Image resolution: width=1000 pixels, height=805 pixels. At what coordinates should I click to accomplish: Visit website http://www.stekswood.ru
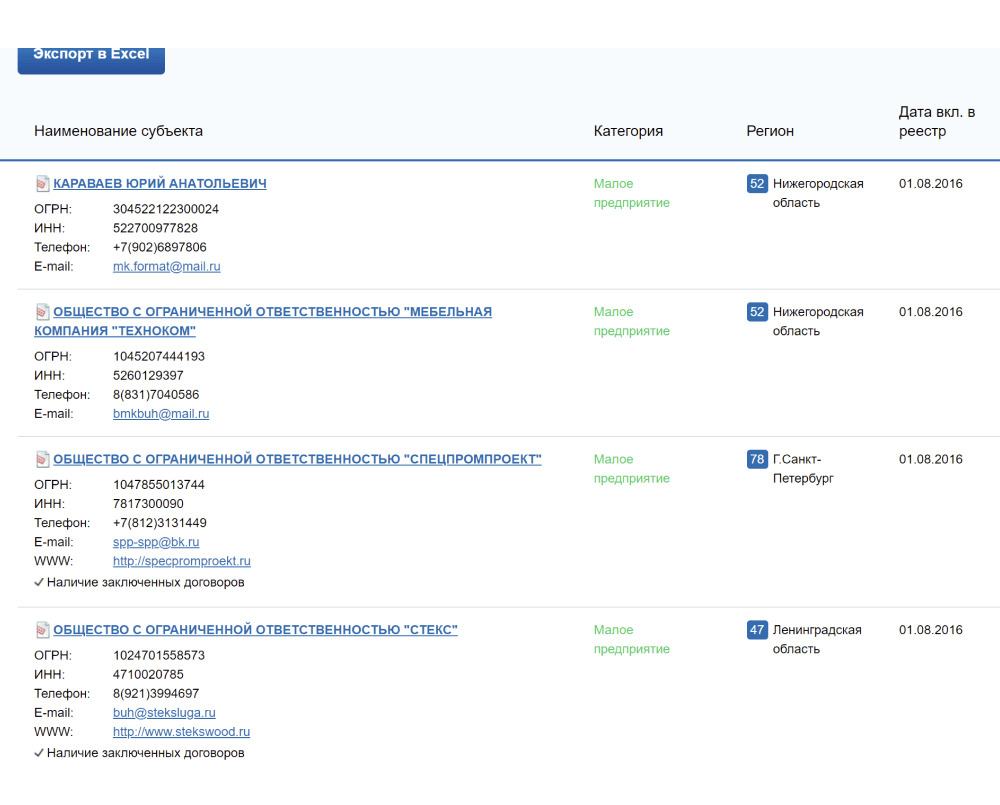[181, 732]
